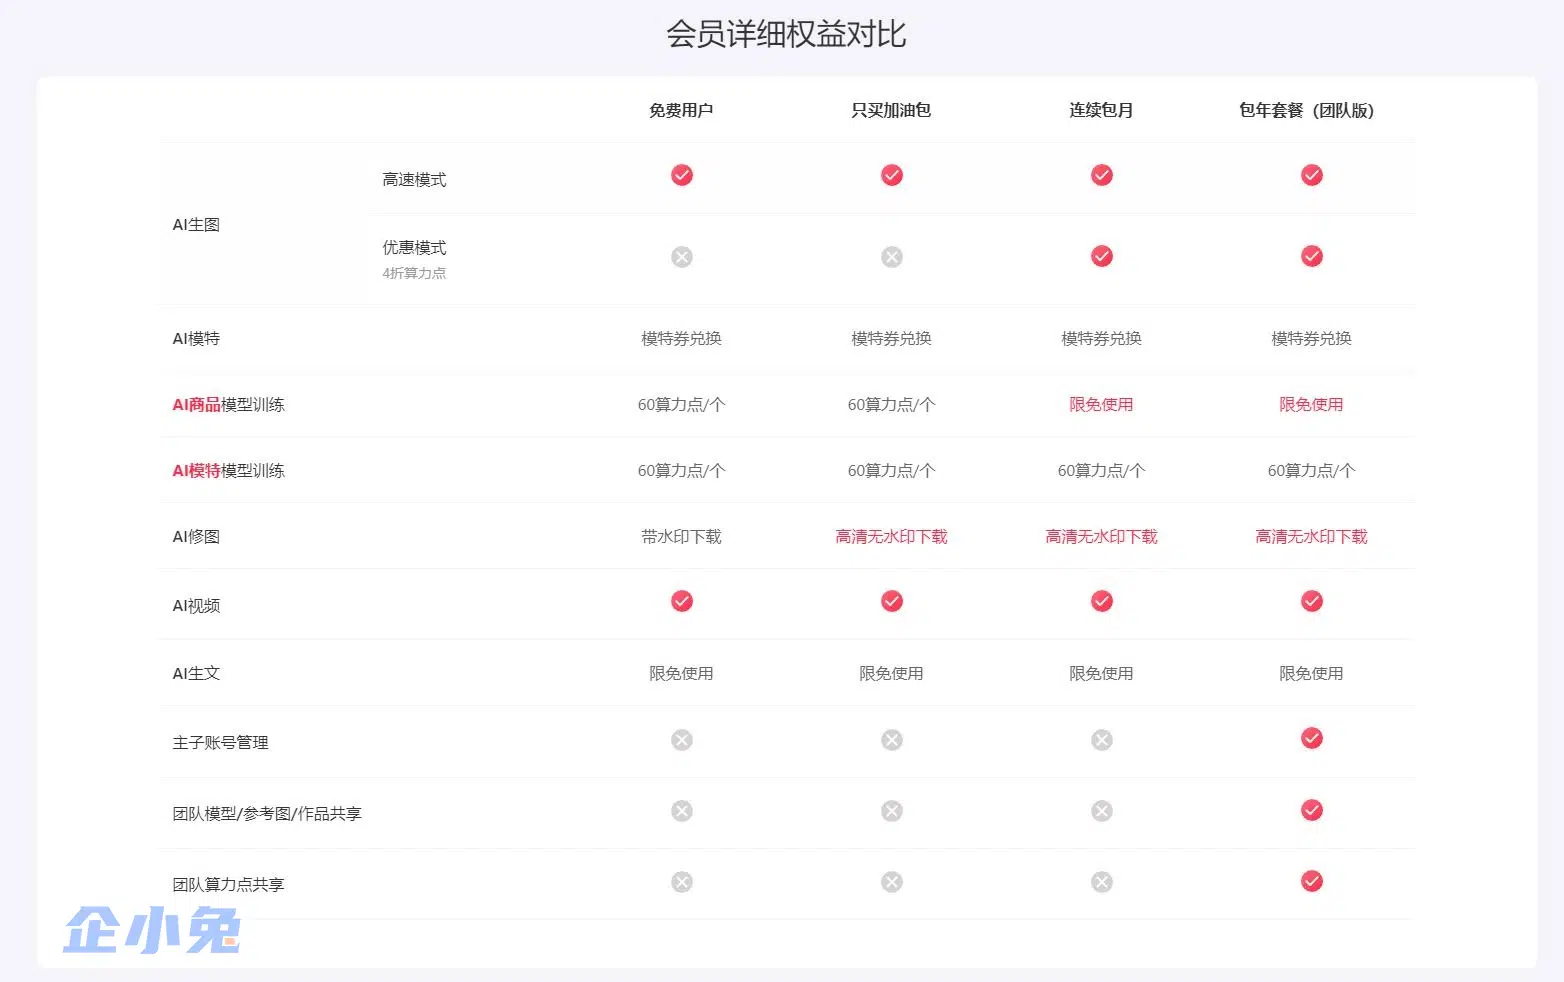The width and height of the screenshot is (1564, 982).
Task: Click the AI修图 row label
Action: [x=196, y=537]
